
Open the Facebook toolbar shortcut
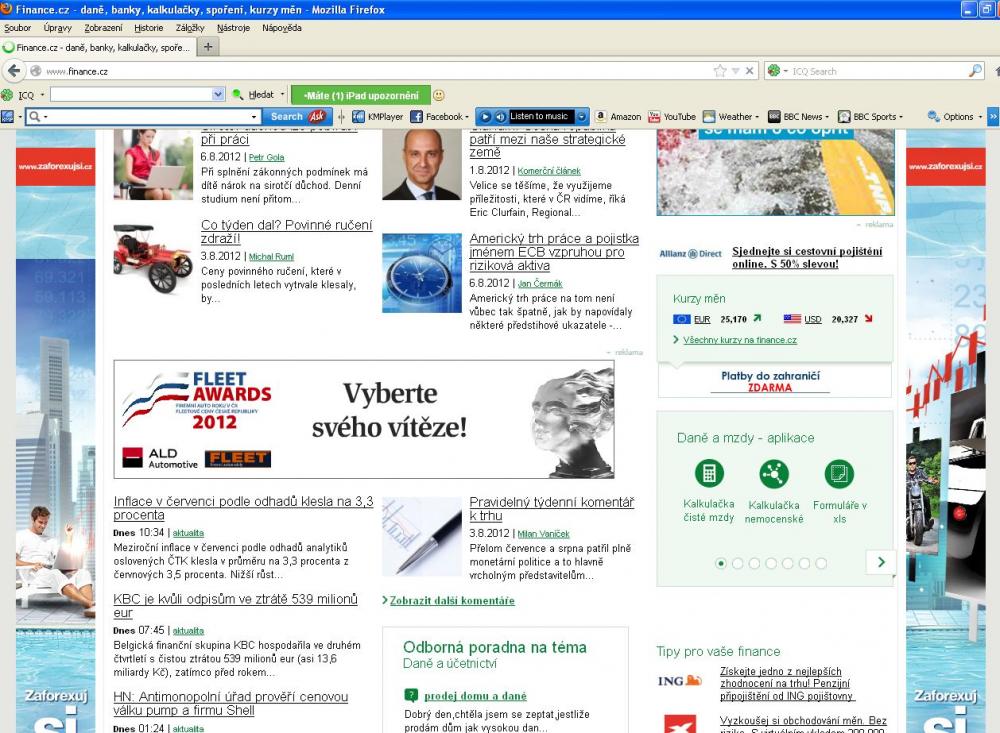coord(437,117)
